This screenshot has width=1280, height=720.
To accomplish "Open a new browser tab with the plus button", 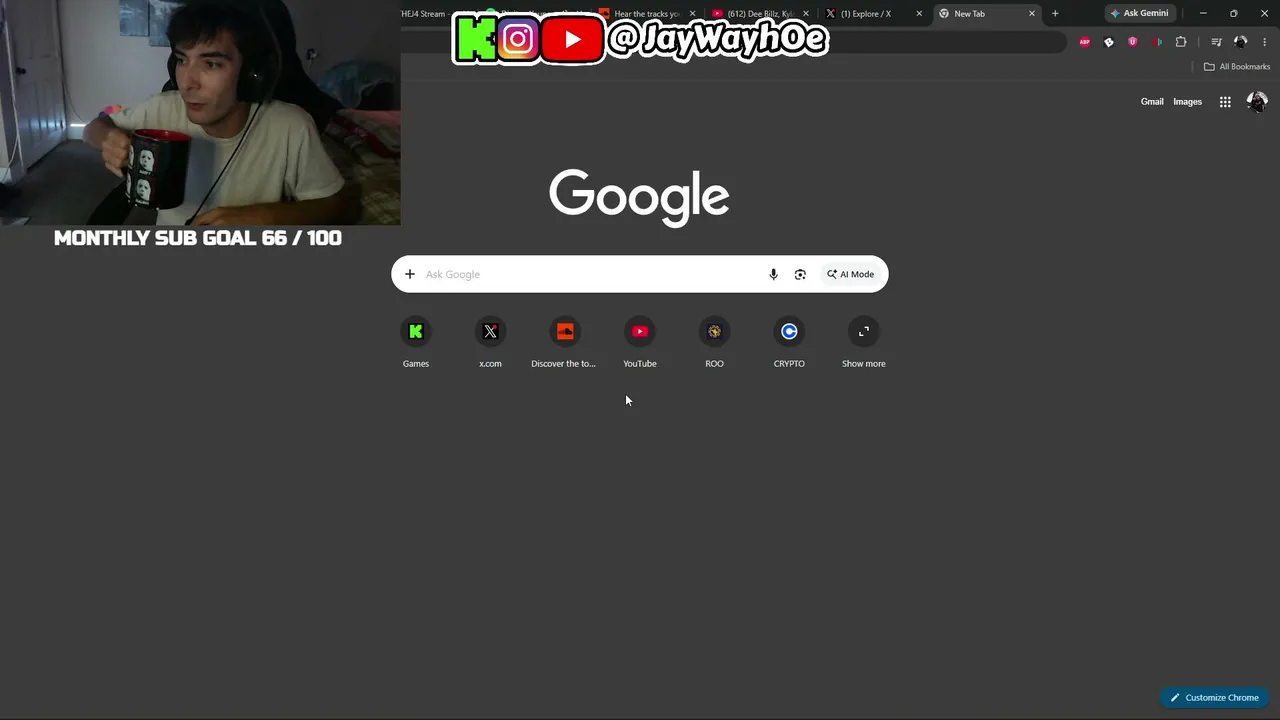I will 1055,14.
